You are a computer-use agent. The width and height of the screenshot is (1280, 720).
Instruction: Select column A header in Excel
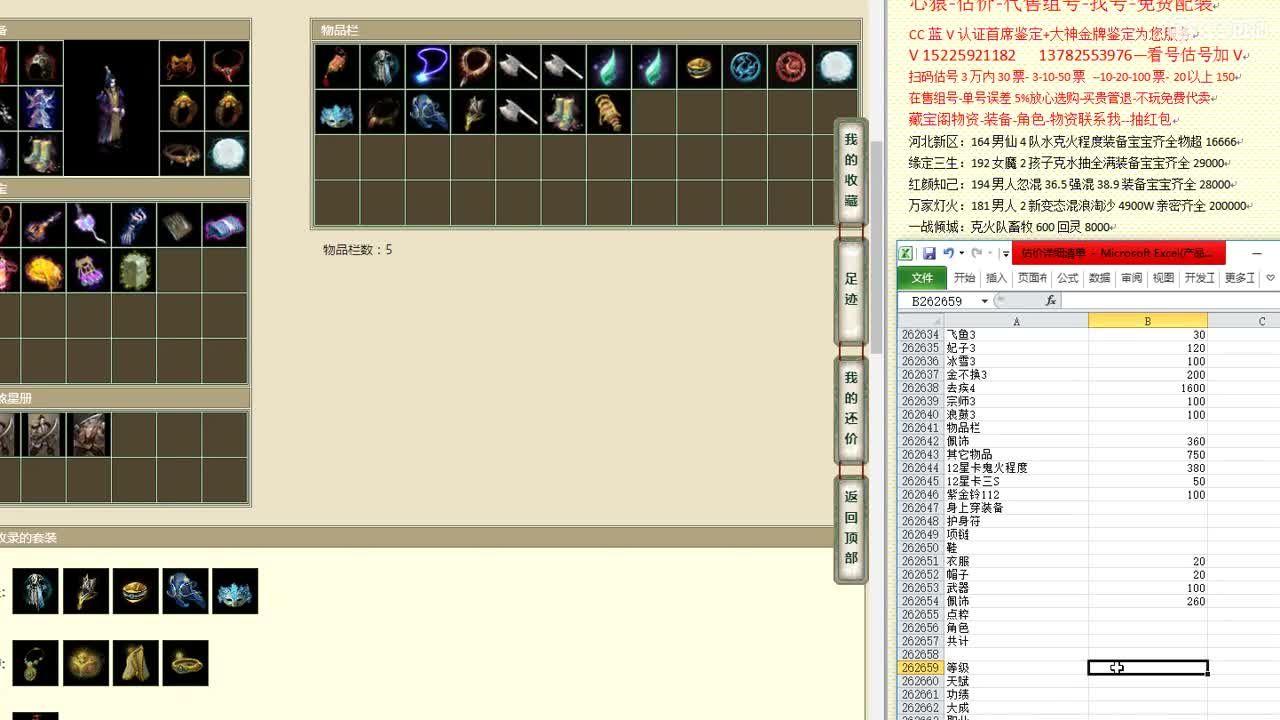click(x=1016, y=321)
